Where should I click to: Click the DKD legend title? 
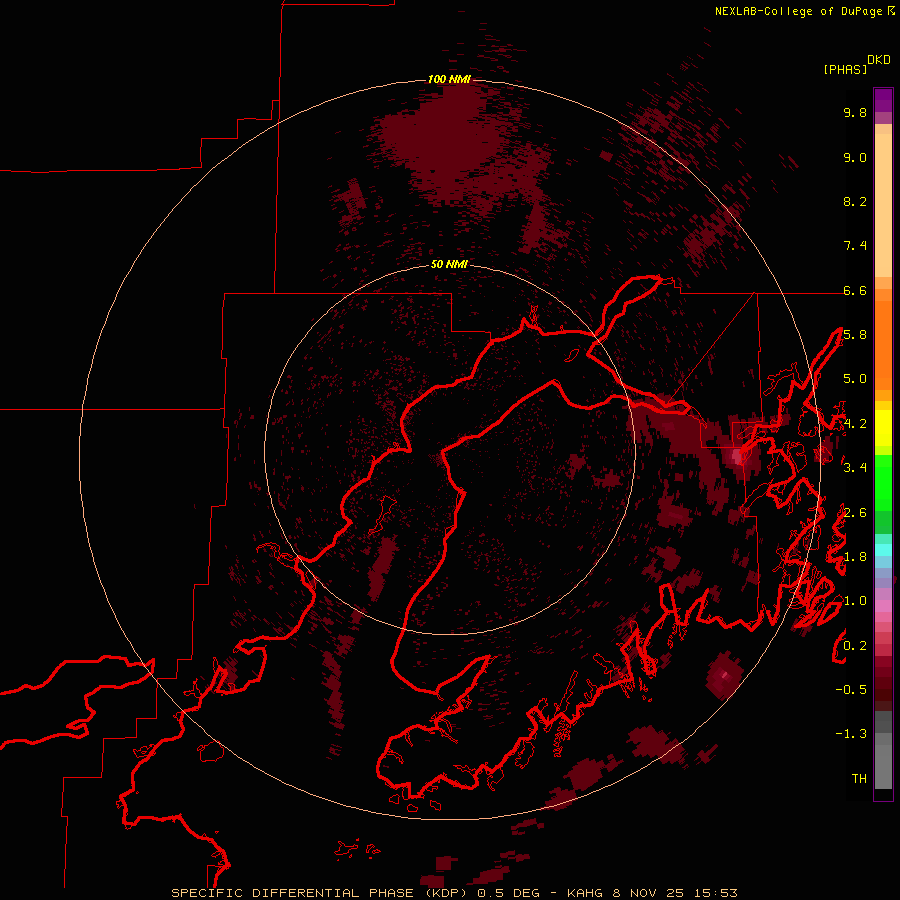pyautogui.click(x=878, y=59)
